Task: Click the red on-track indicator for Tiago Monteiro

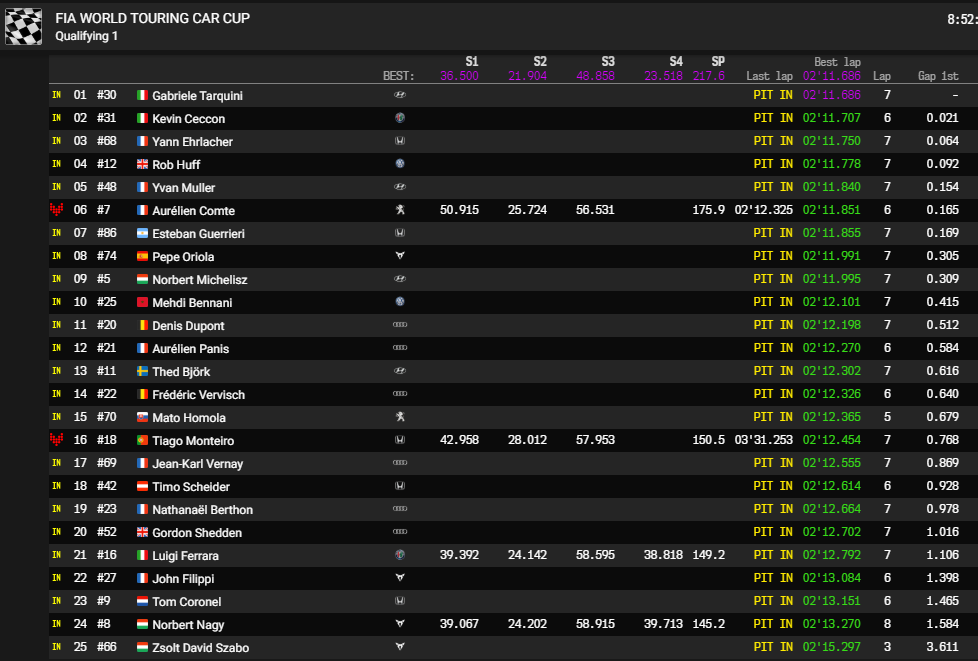Action: coord(56,440)
